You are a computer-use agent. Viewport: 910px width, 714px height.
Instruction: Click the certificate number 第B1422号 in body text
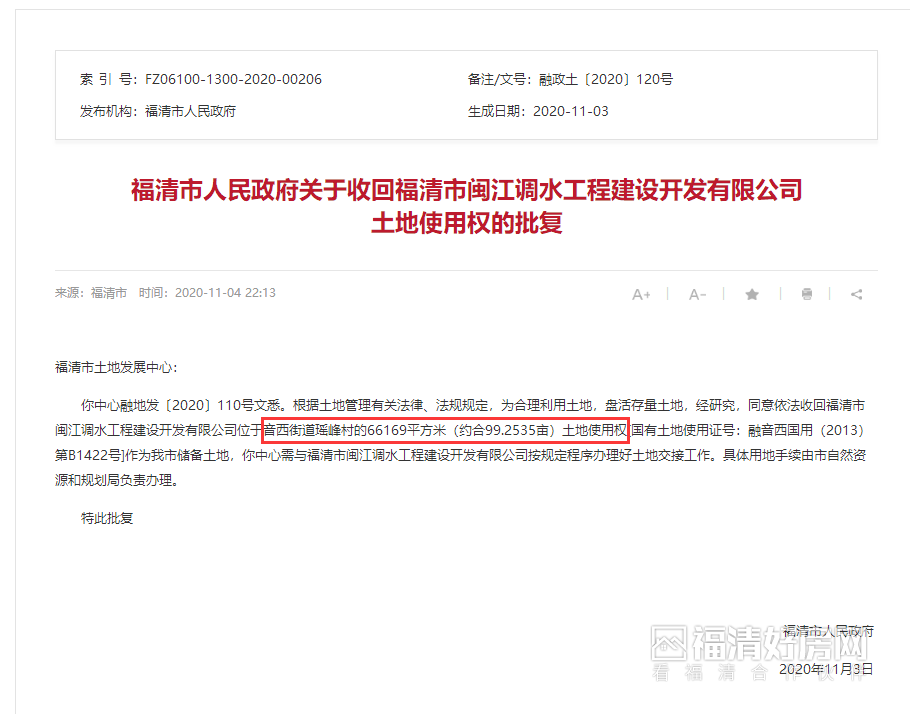point(88,455)
